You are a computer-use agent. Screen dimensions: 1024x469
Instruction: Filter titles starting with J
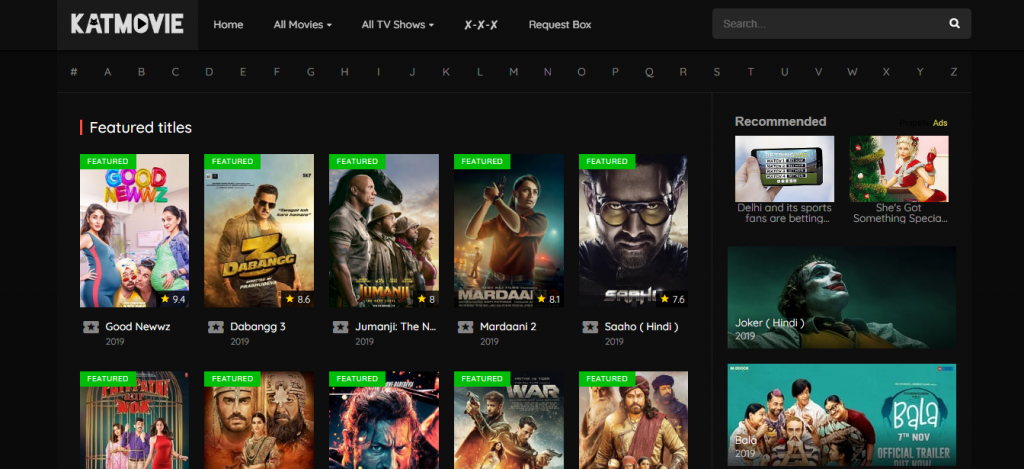click(412, 72)
